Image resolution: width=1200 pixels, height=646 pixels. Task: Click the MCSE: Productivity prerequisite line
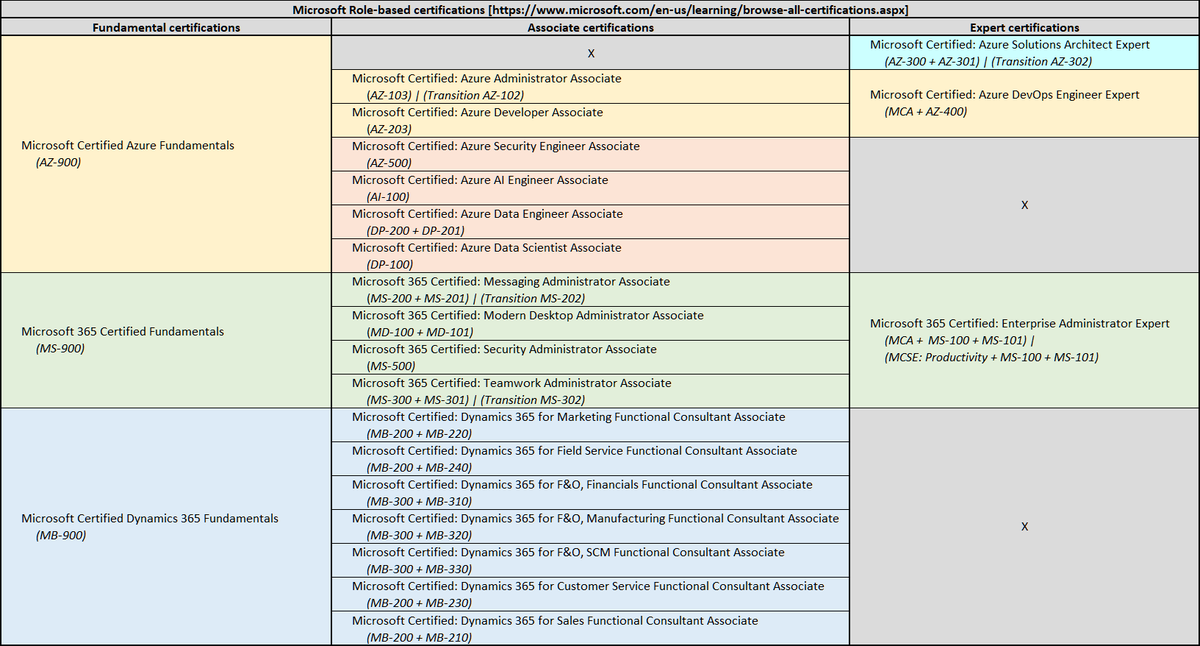click(x=991, y=357)
